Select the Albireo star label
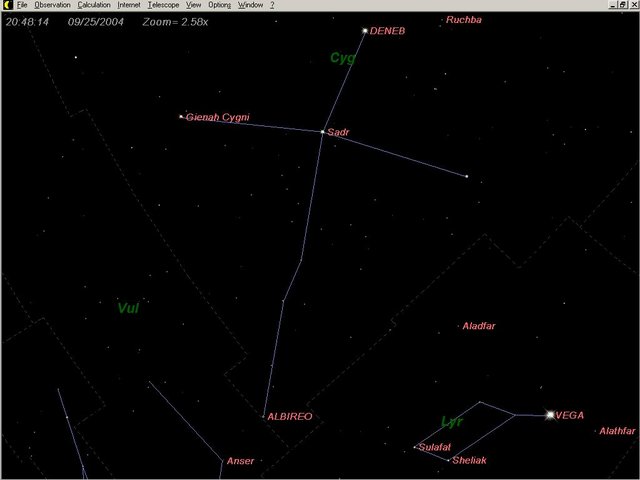This screenshot has width=640, height=480. 290,416
